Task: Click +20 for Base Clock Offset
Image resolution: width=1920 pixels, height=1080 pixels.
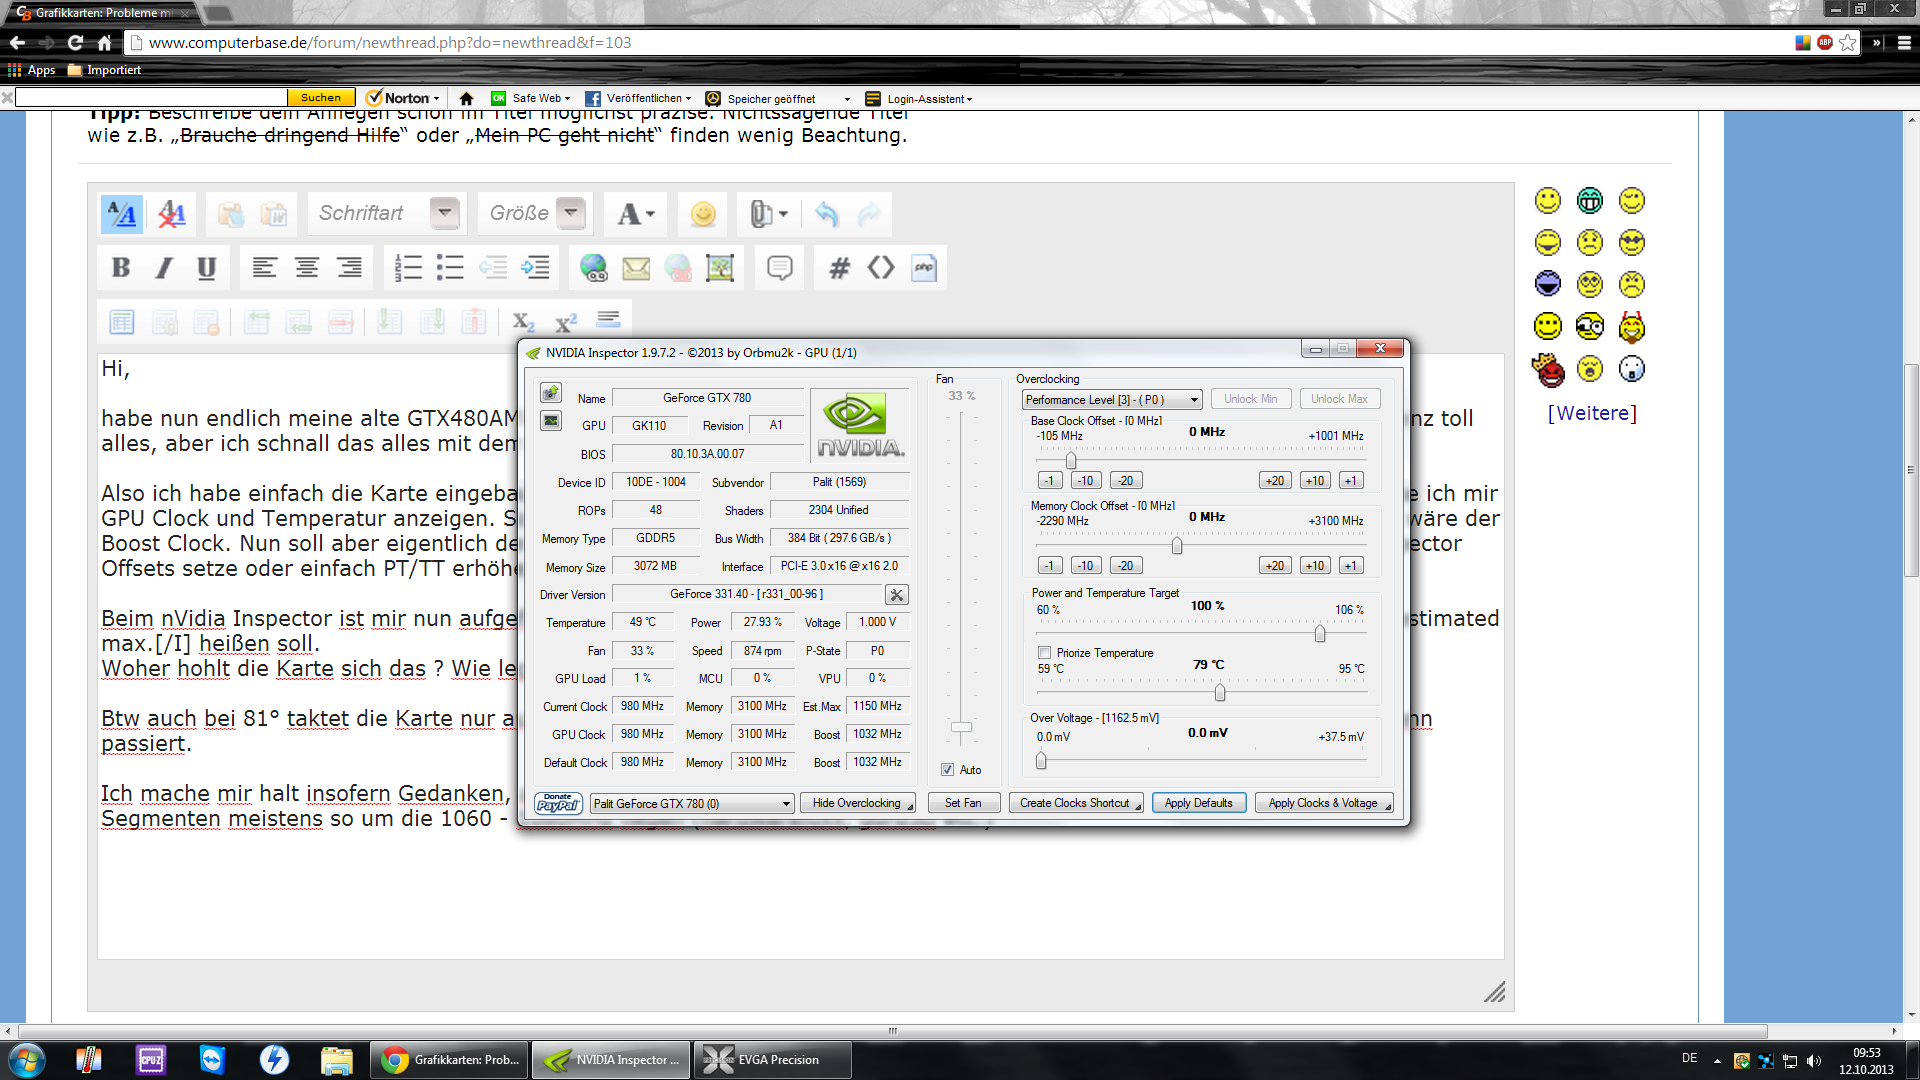Action: coord(1275,481)
